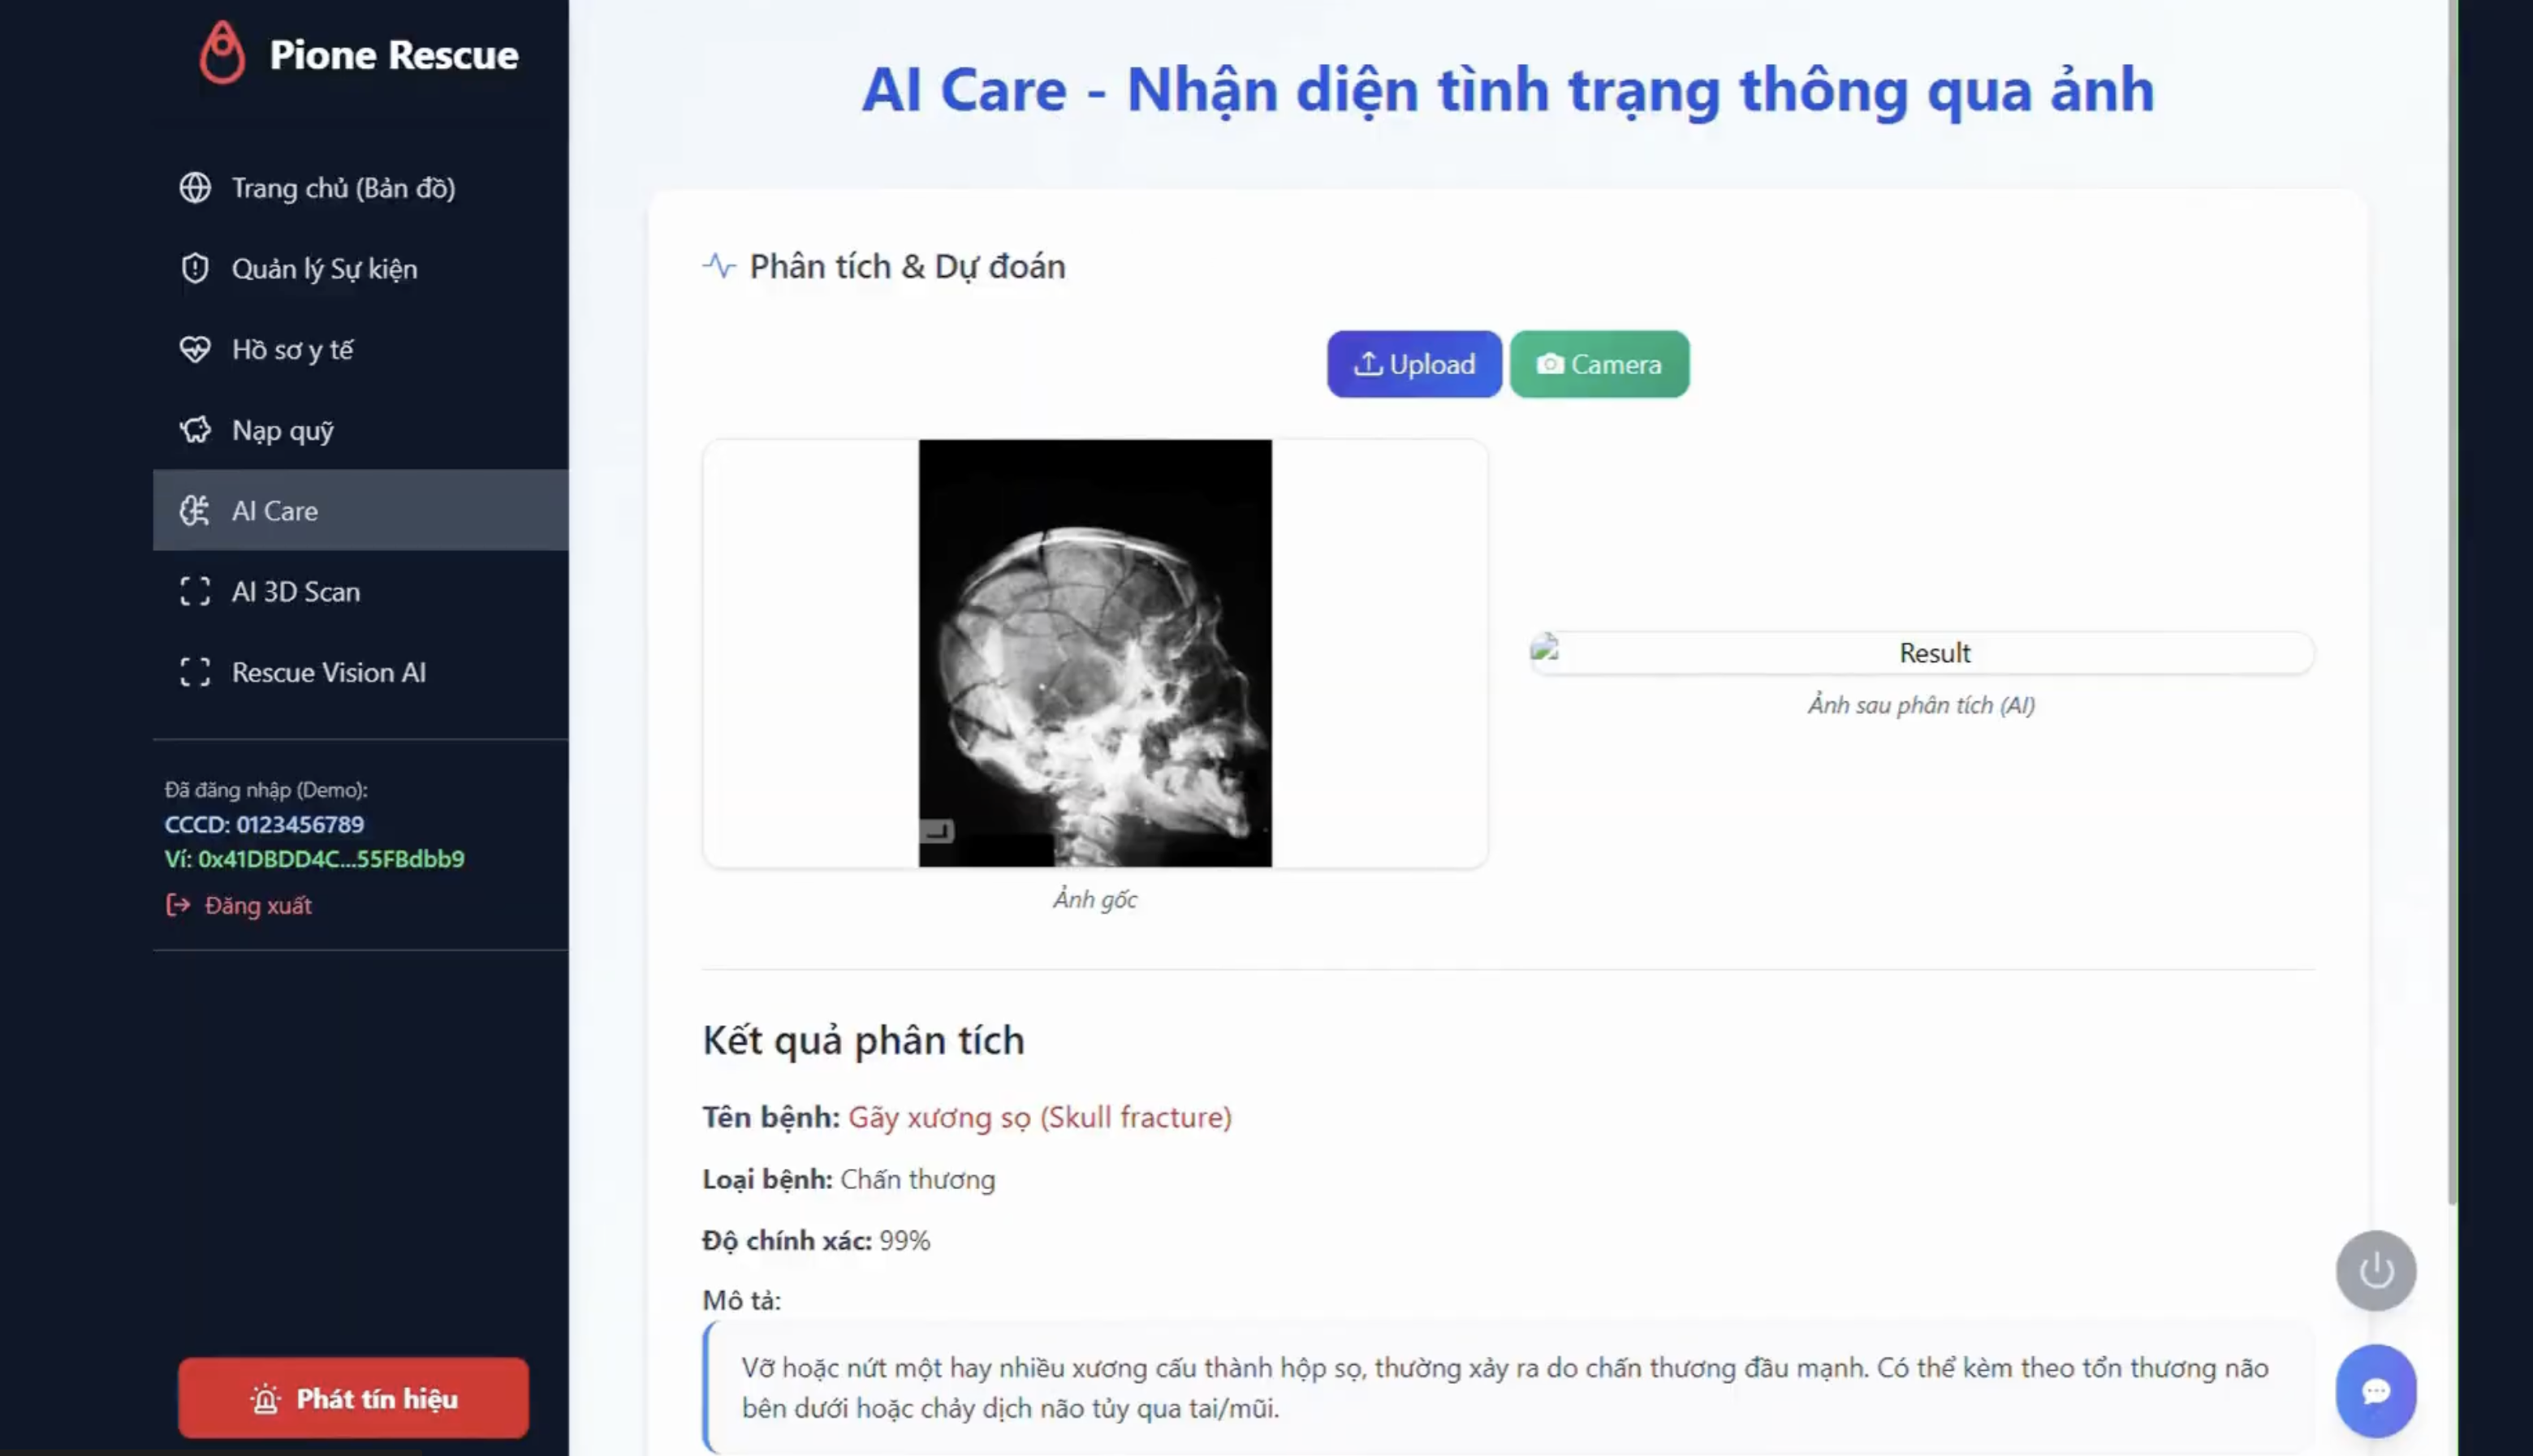2533x1456 pixels.
Task: Open Rescue Vision AI section
Action: pos(328,672)
